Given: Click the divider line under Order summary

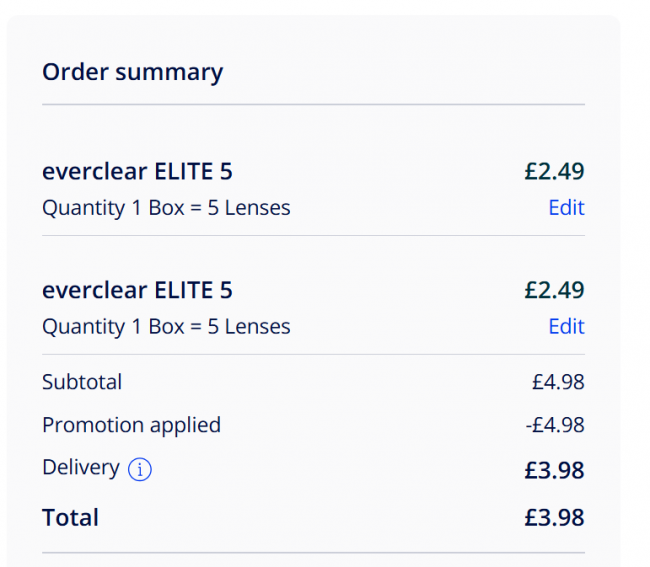Looking at the screenshot, I should pos(313,104).
